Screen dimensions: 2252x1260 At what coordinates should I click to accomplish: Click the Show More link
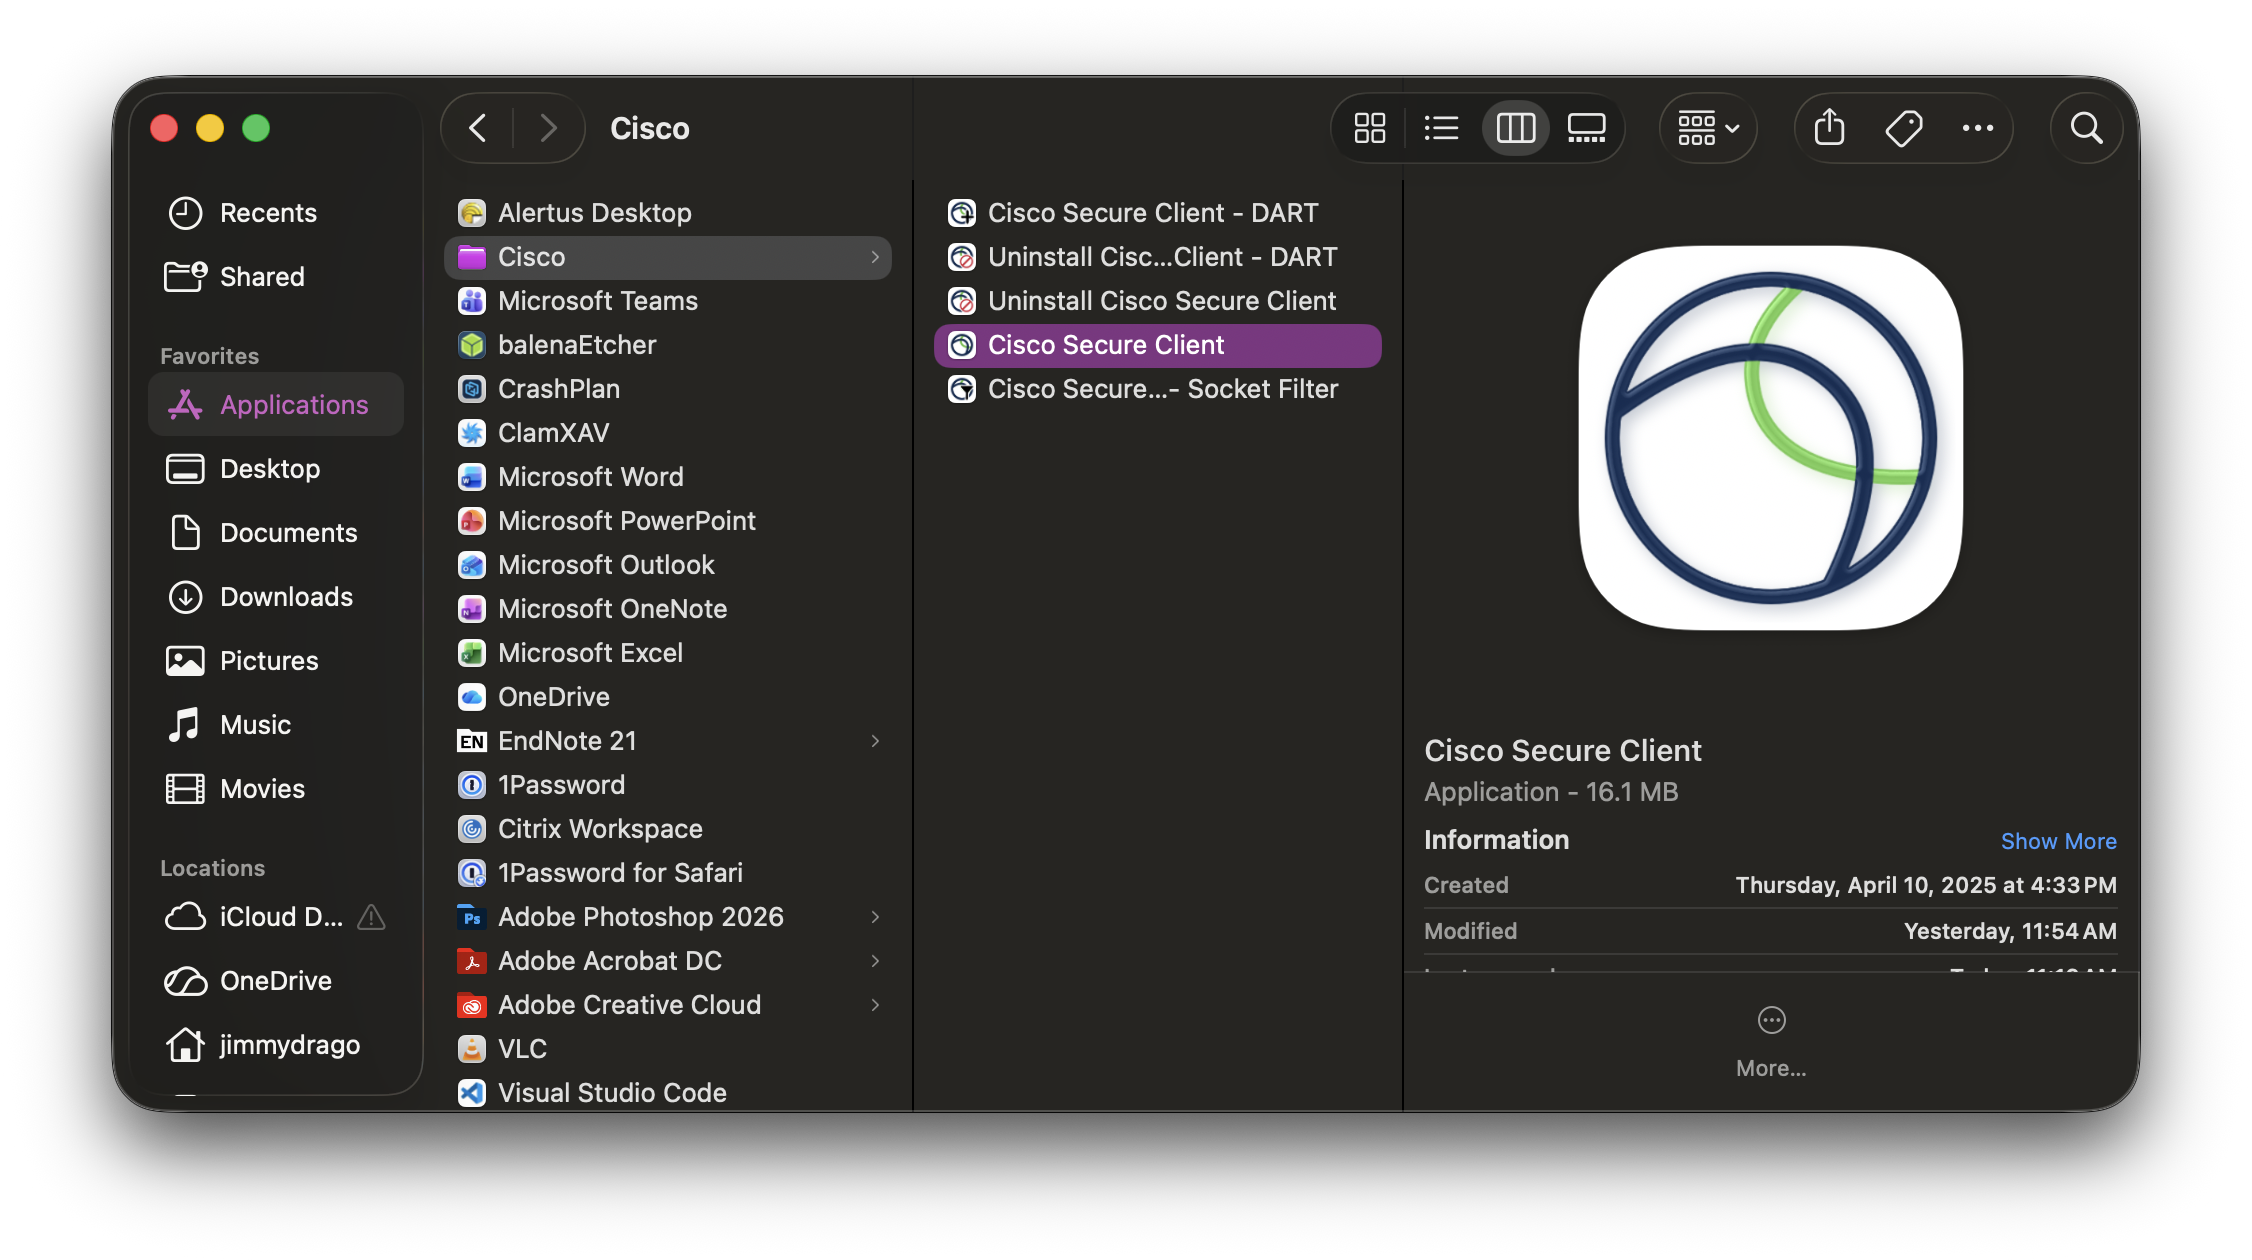[x=2058, y=841]
